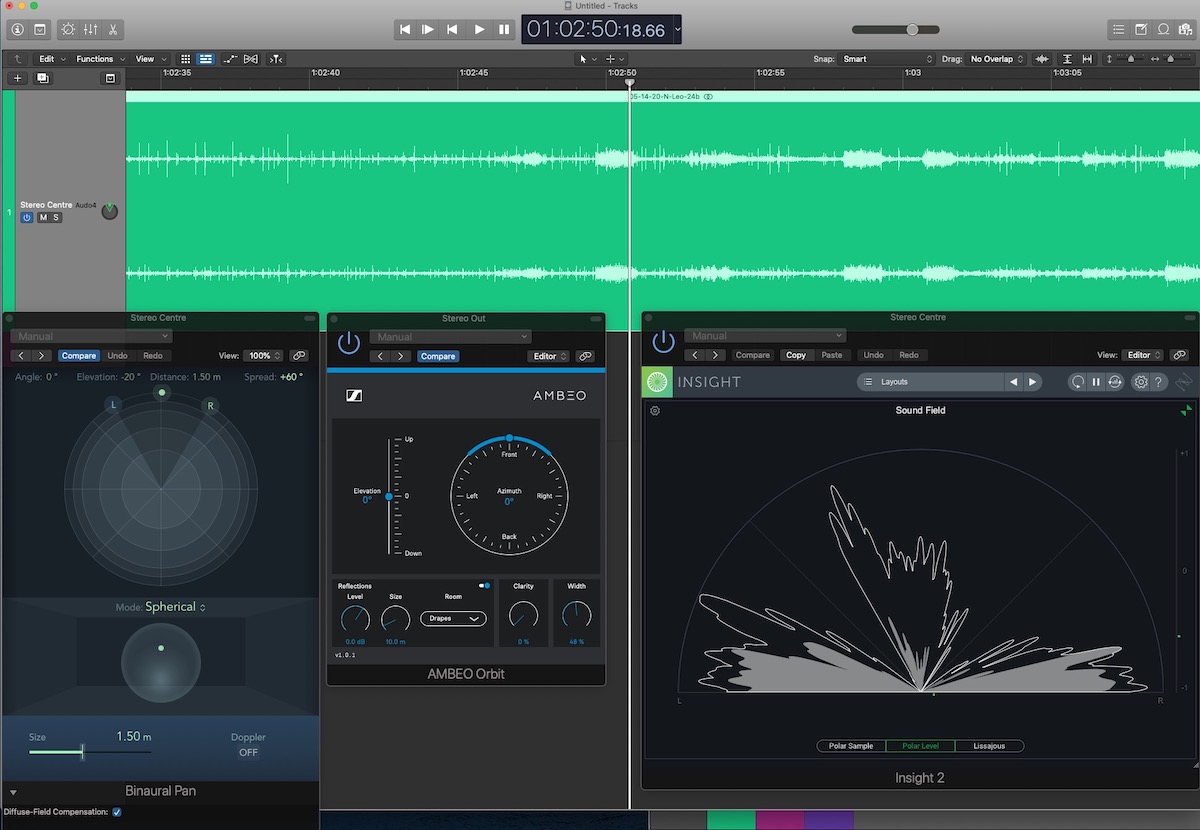Viewport: 1200px width, 830px height.
Task: Click Compare in AMBEO Orbit window
Action: [x=438, y=356]
